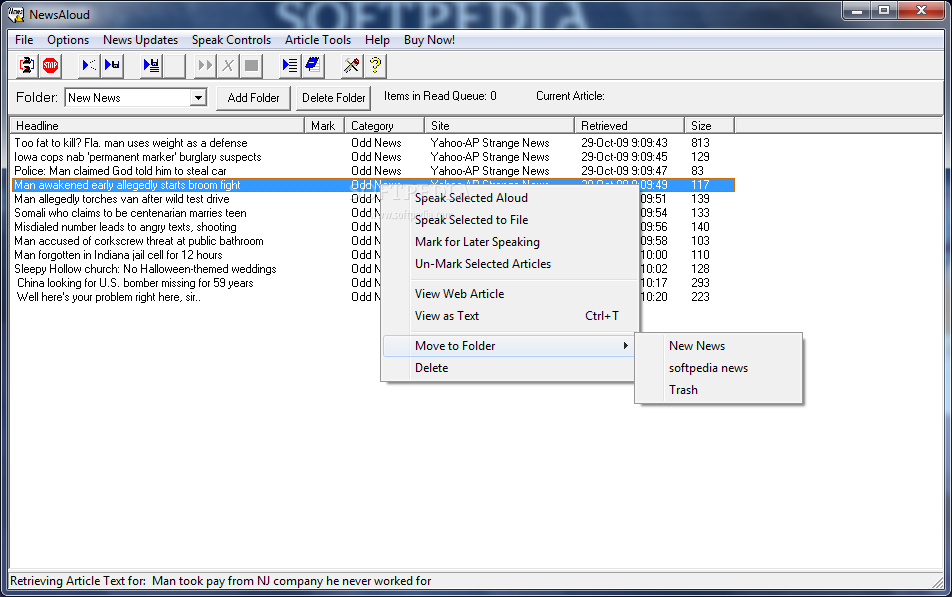Select headline 'Too fat to kill? Fla. man uses weight'

[131, 143]
